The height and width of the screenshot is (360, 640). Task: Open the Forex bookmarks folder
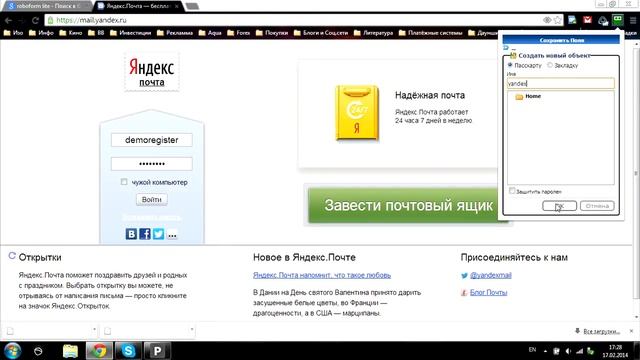point(239,33)
